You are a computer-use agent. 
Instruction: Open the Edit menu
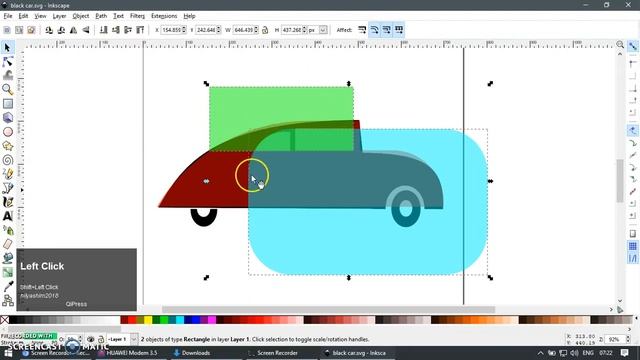(23, 16)
